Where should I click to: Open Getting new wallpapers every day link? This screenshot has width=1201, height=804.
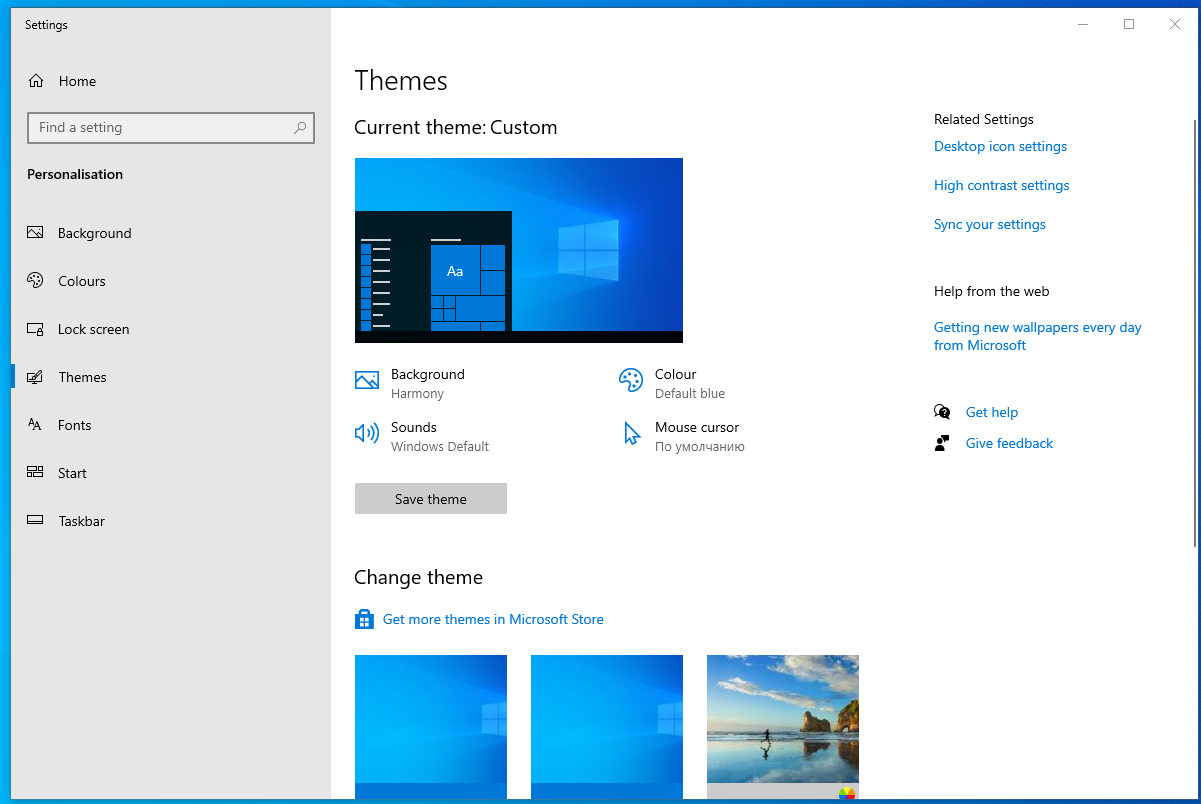coord(1037,336)
